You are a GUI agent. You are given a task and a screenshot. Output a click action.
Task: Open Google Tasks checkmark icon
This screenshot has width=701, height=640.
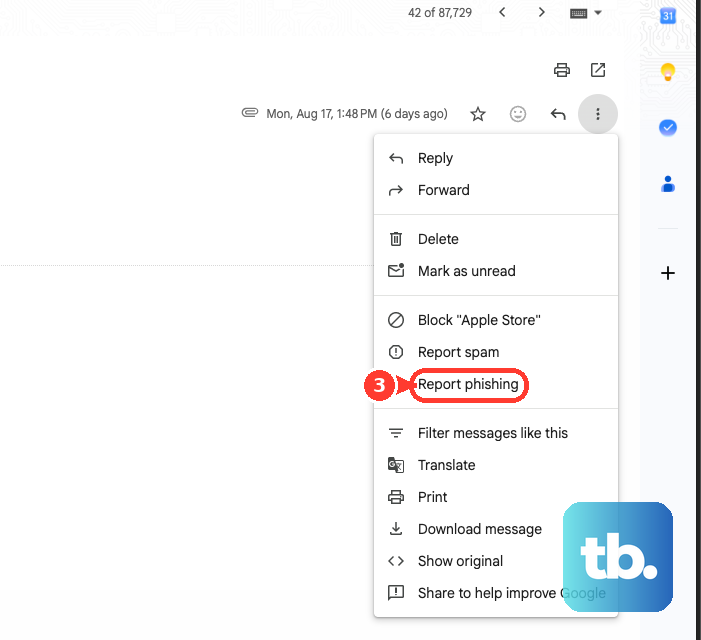coord(667,128)
